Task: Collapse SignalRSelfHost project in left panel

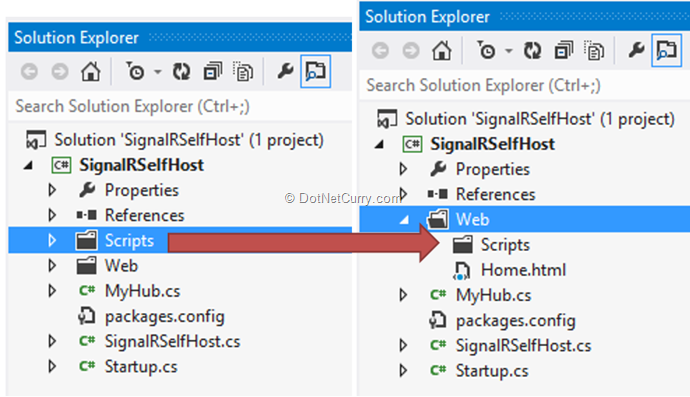Action: coord(28,165)
